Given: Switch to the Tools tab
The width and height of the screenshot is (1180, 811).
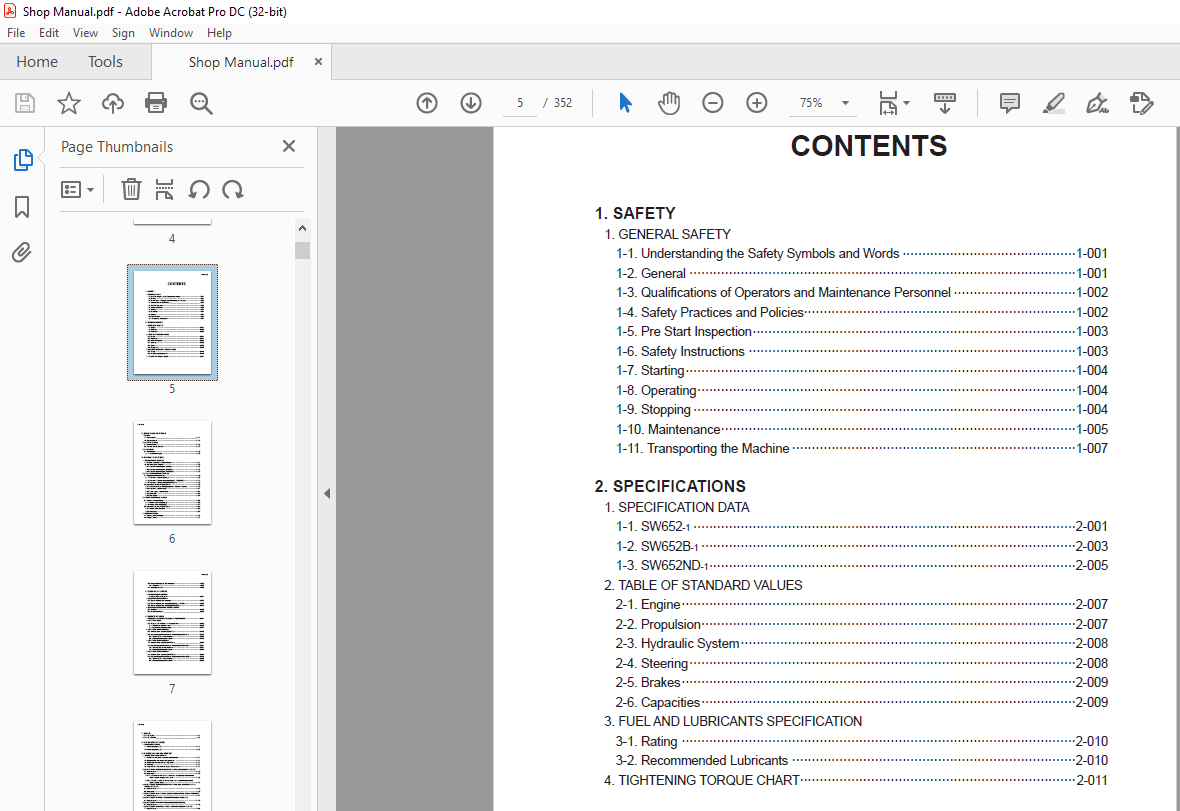Looking at the screenshot, I should (105, 62).
